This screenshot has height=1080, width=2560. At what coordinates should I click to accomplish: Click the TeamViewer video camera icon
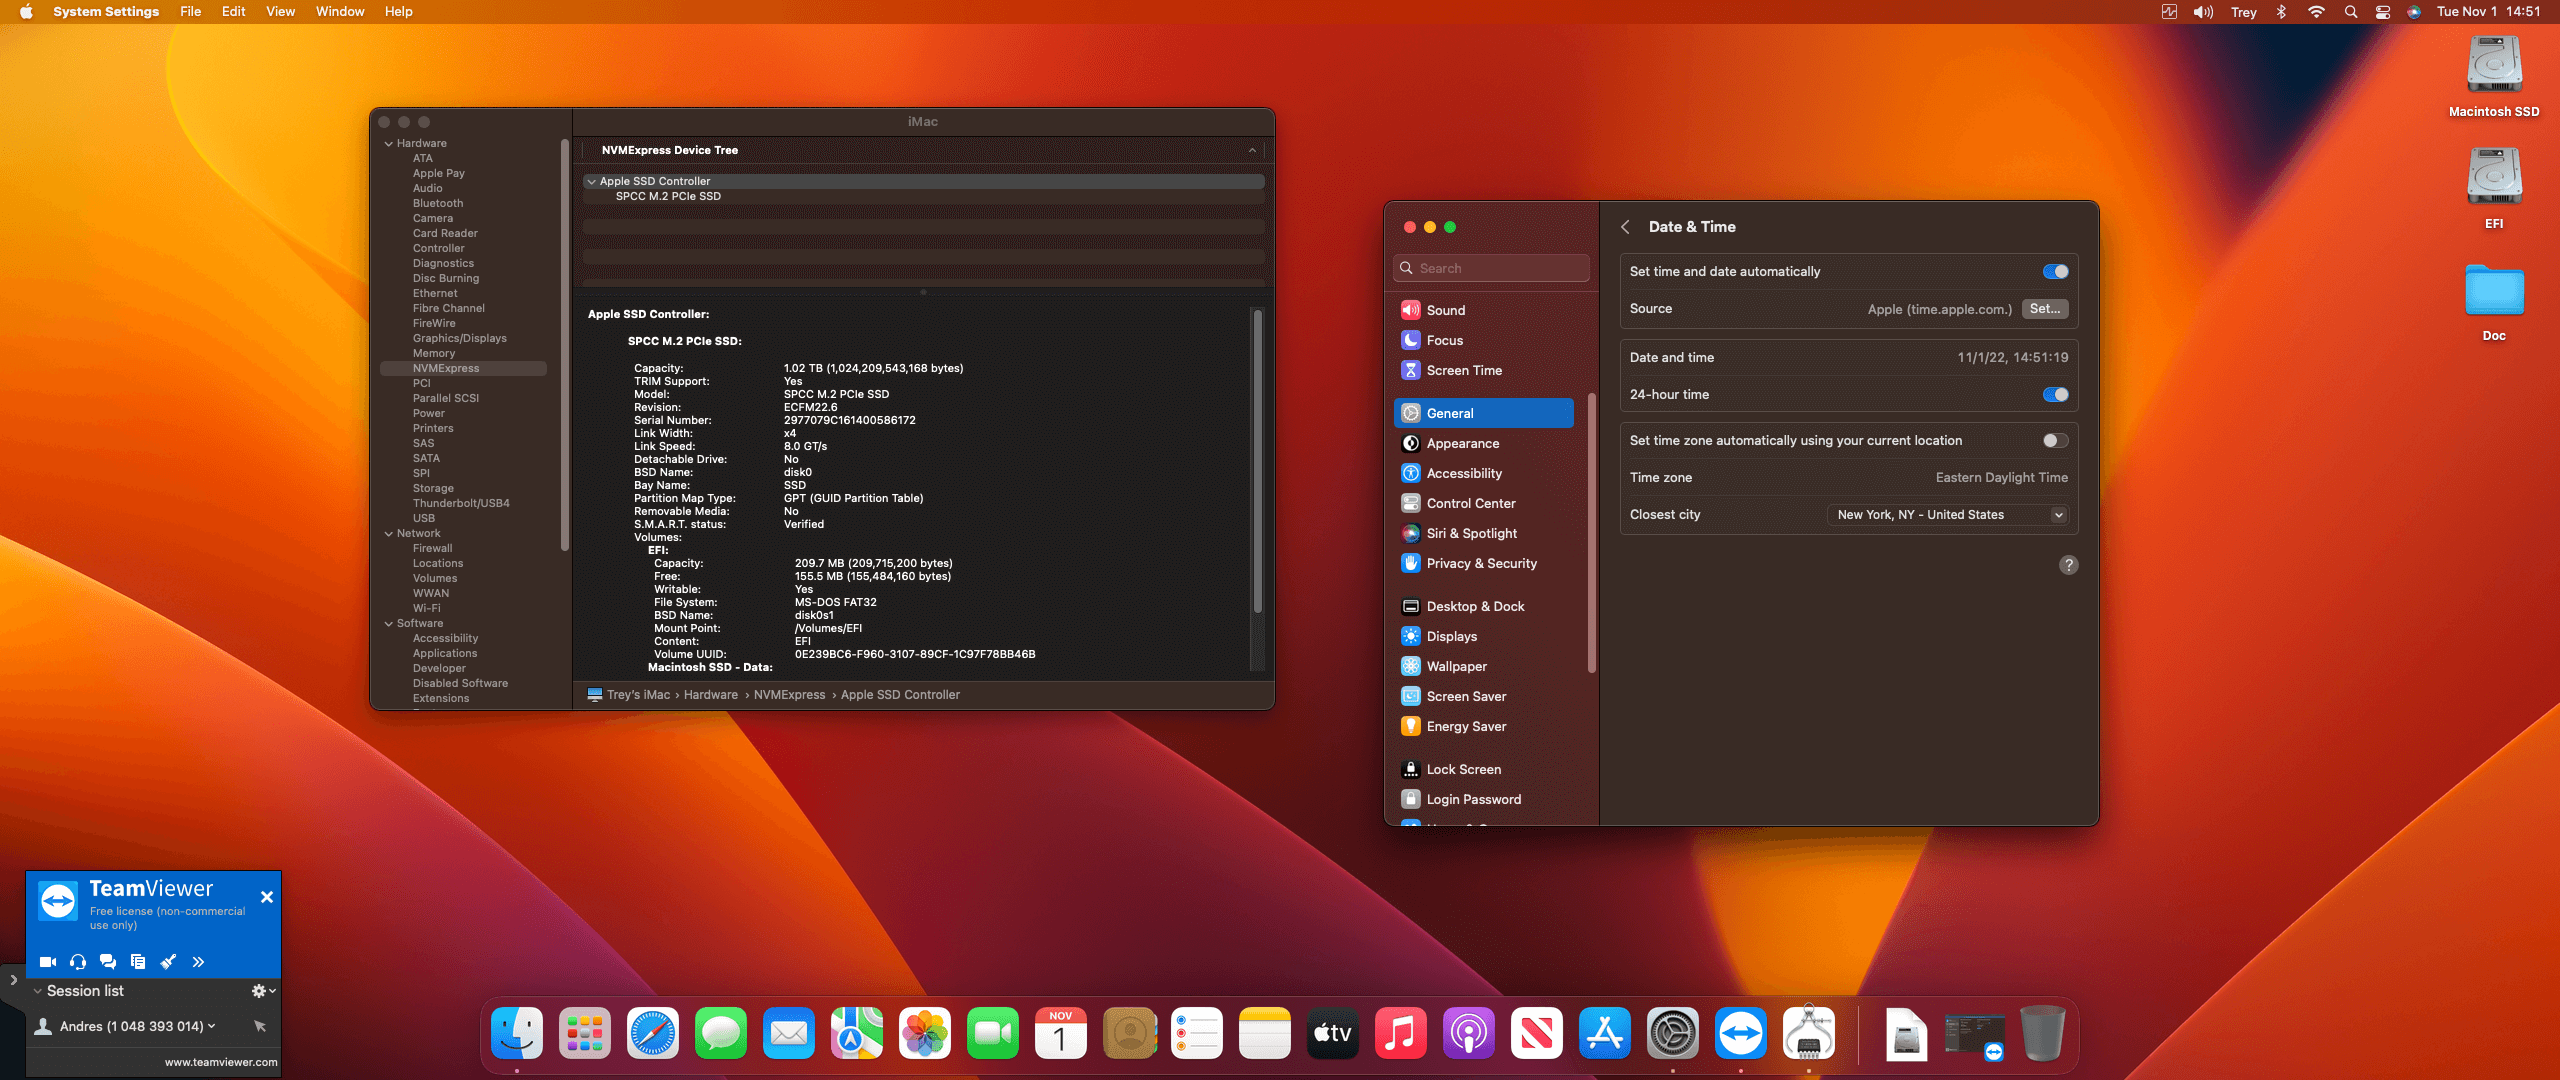pyautogui.click(x=47, y=962)
